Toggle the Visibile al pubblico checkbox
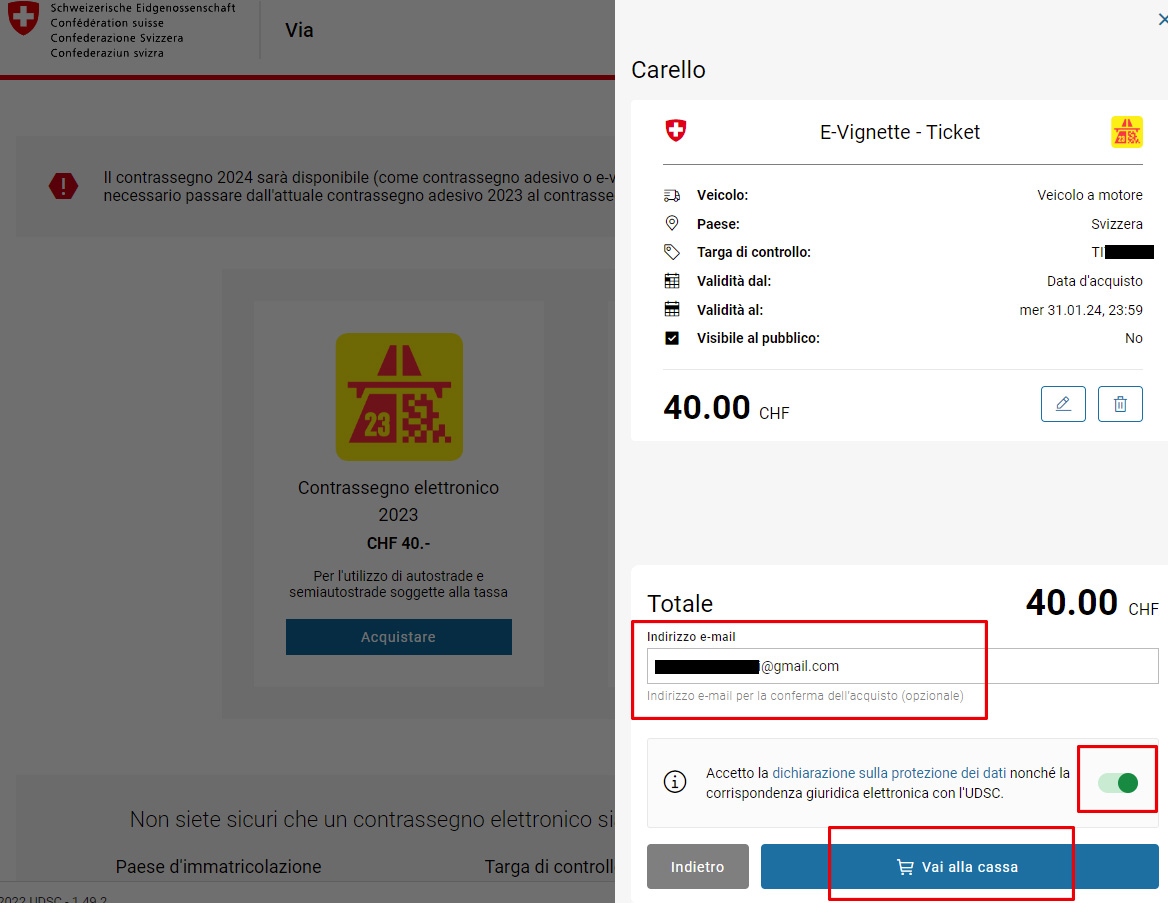 pos(672,338)
